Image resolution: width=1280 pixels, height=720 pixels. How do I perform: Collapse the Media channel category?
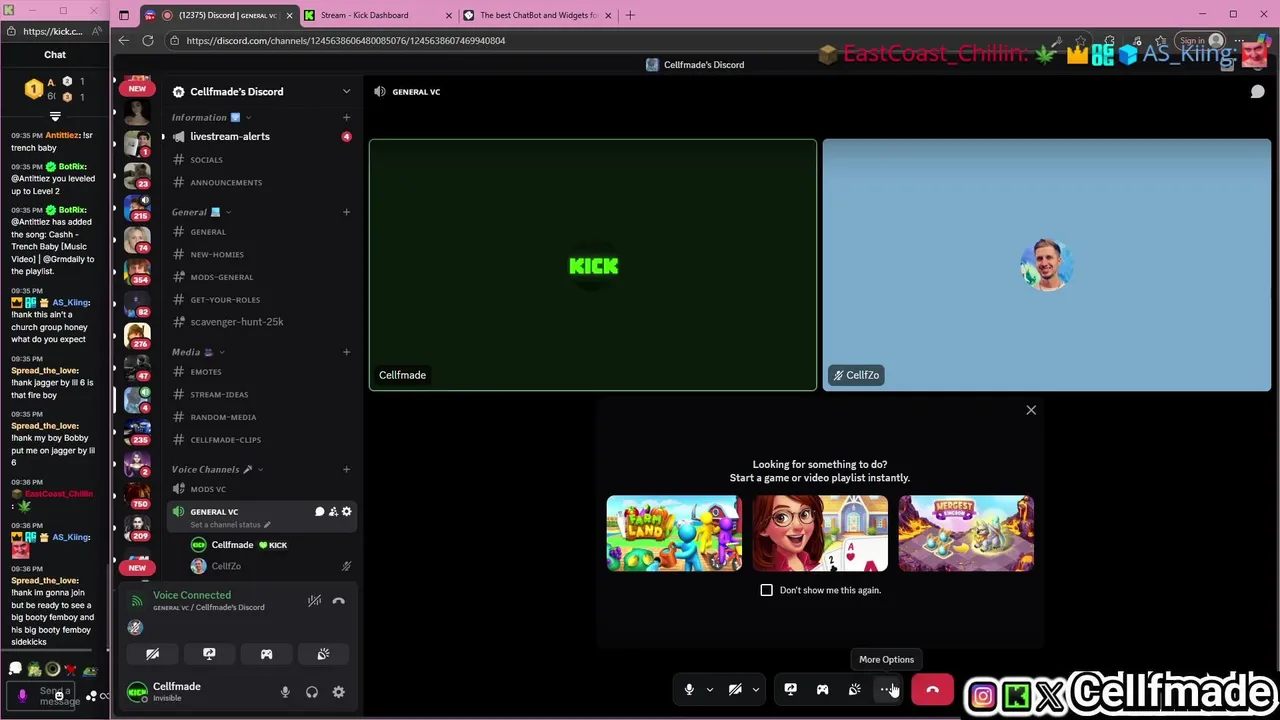(x=198, y=352)
